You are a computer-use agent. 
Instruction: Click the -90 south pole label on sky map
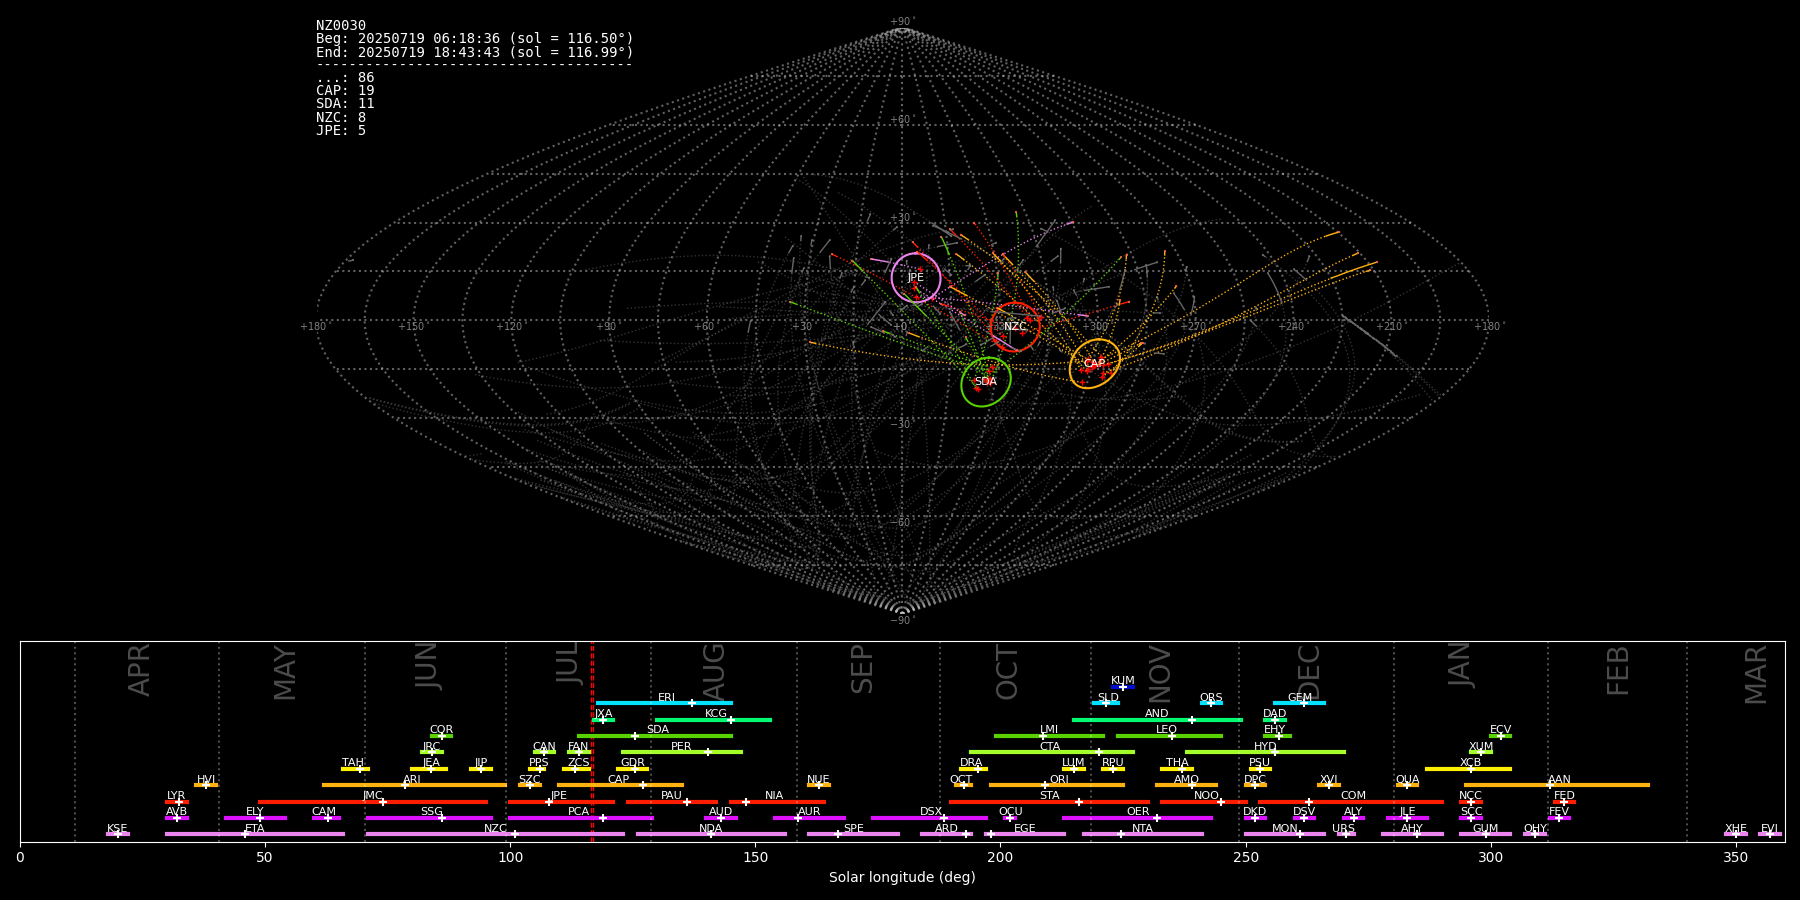coord(901,621)
